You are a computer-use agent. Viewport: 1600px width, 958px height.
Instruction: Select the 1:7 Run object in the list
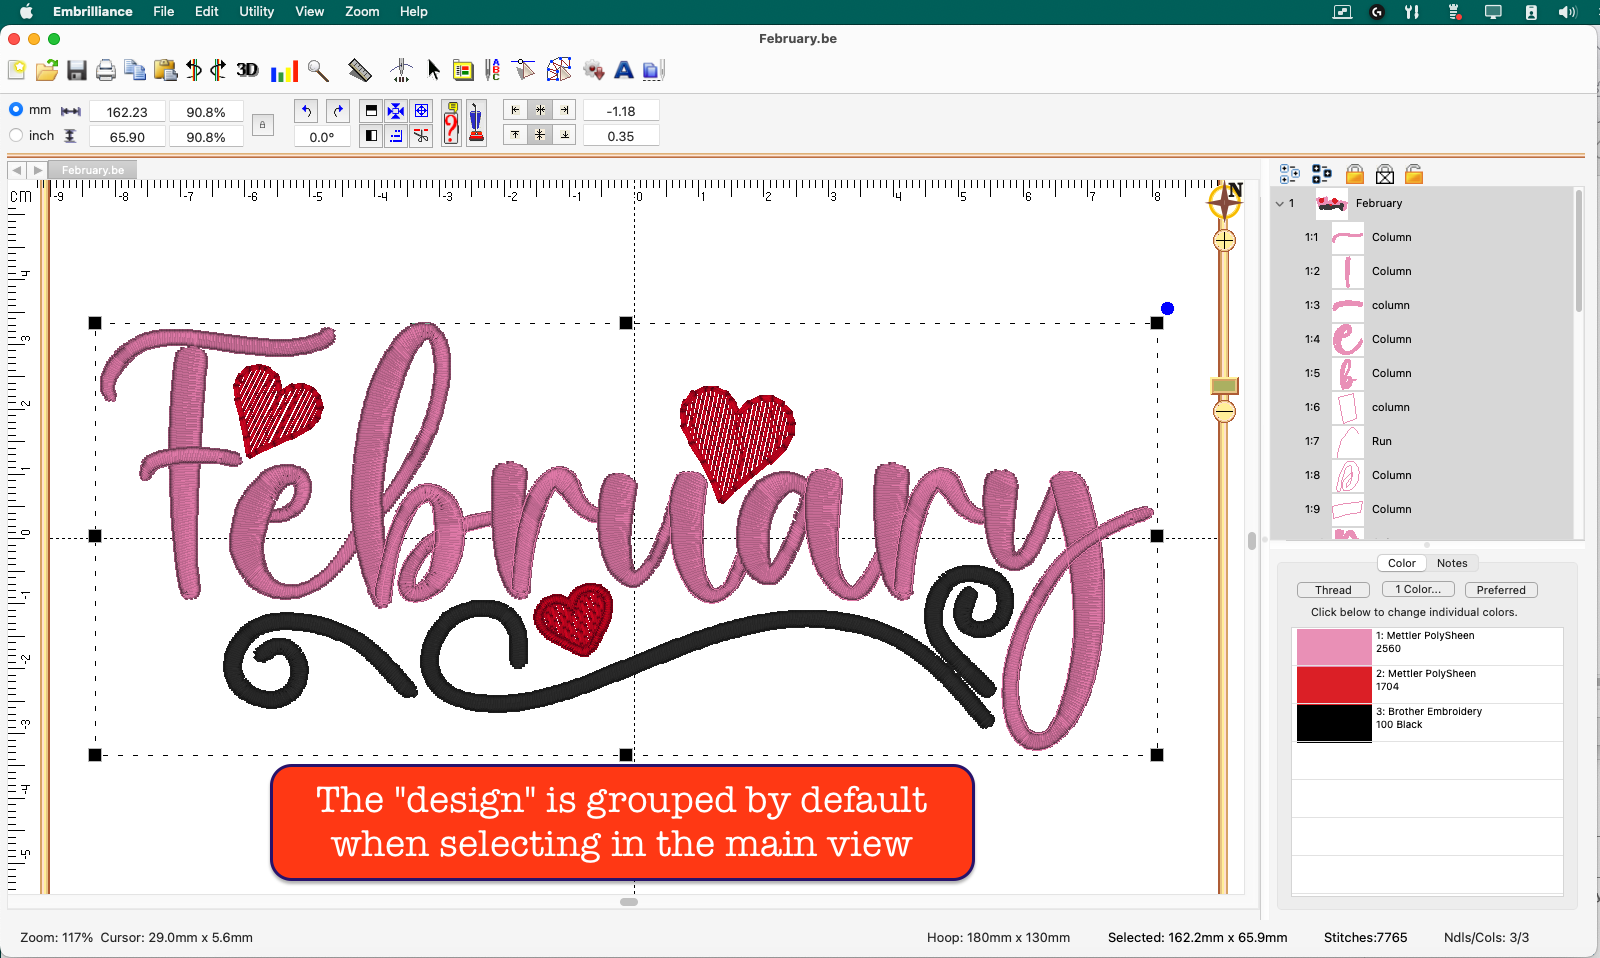click(1390, 441)
